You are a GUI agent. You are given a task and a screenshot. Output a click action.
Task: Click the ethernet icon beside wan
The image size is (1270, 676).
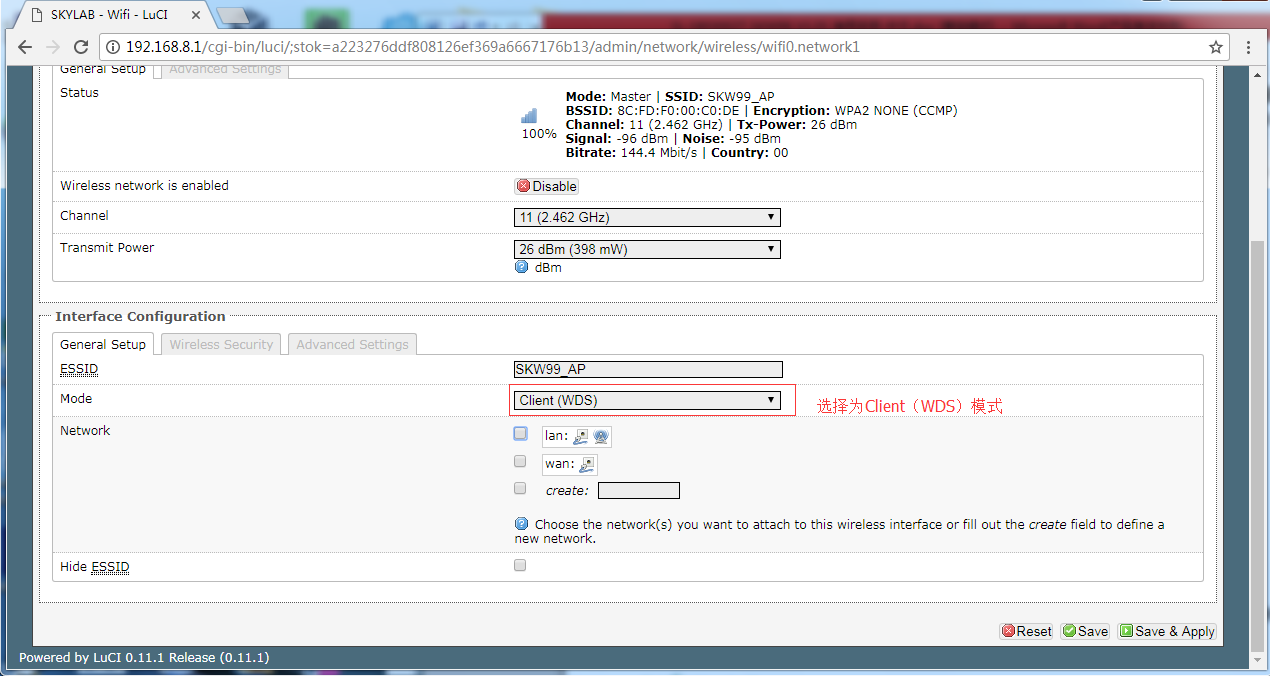[585, 463]
